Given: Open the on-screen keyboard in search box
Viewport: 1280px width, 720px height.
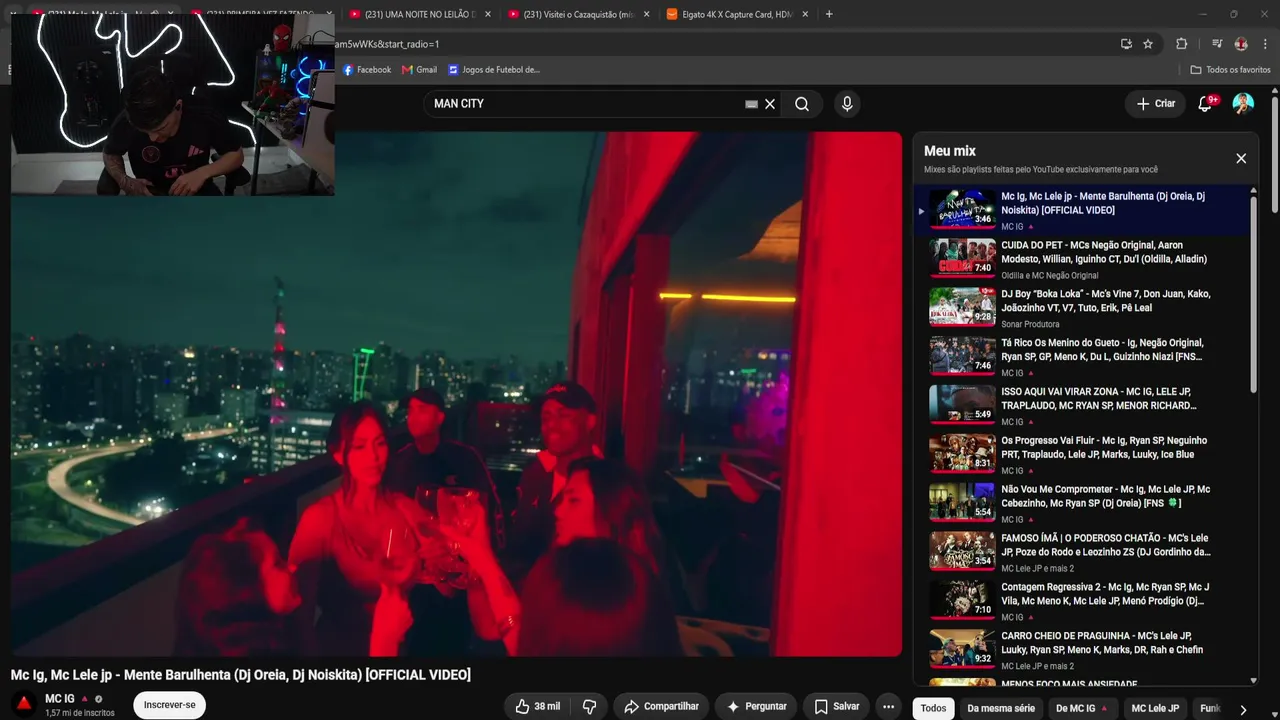Looking at the screenshot, I should (x=752, y=104).
